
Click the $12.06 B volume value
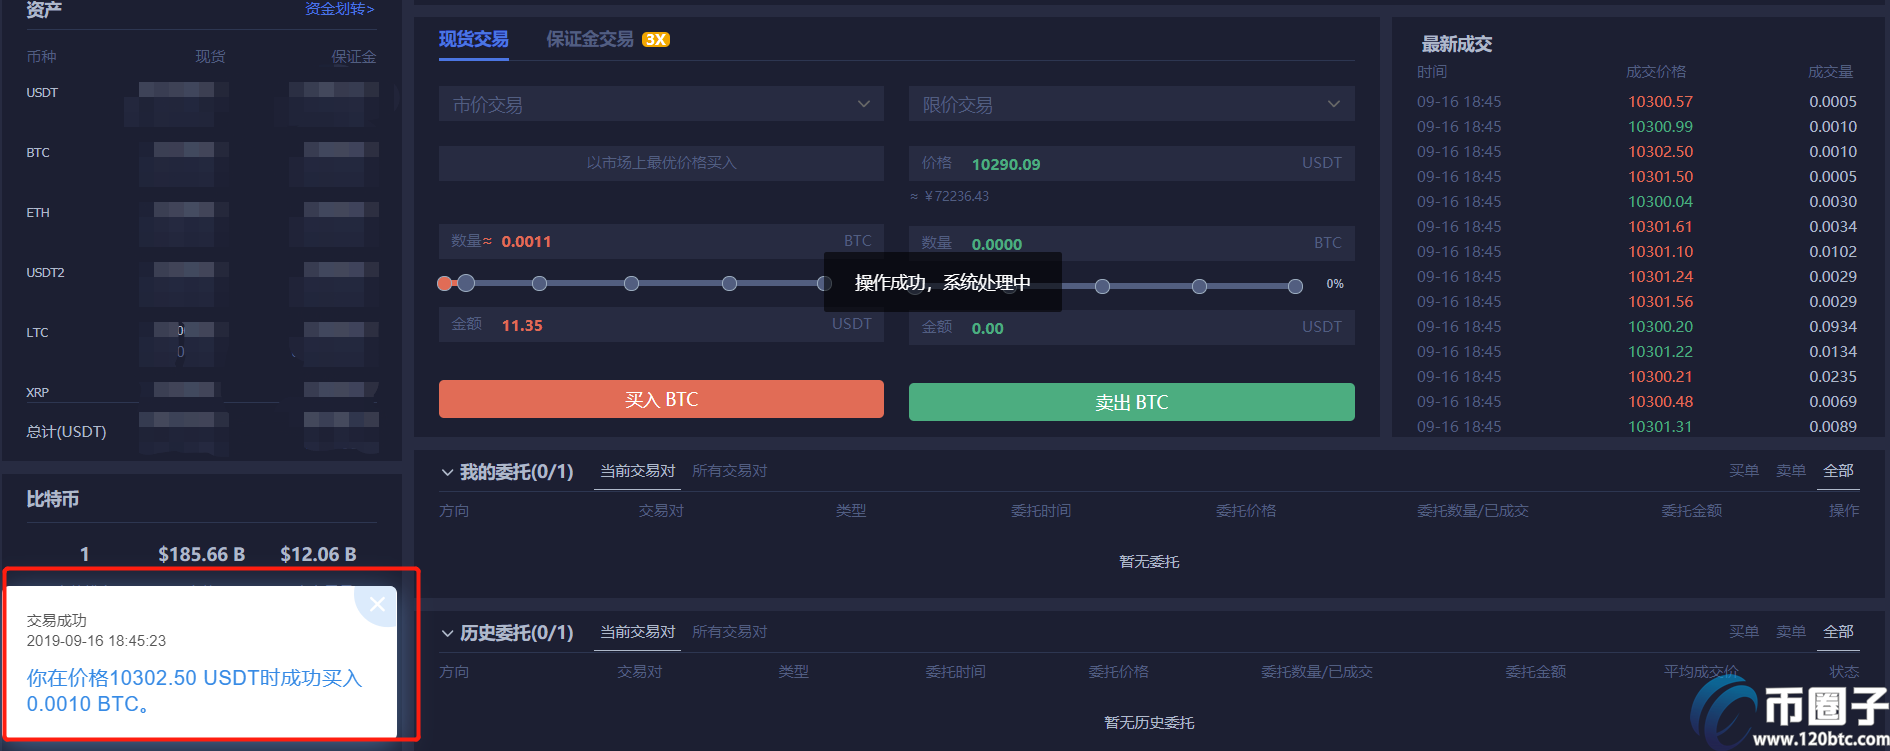point(318,554)
